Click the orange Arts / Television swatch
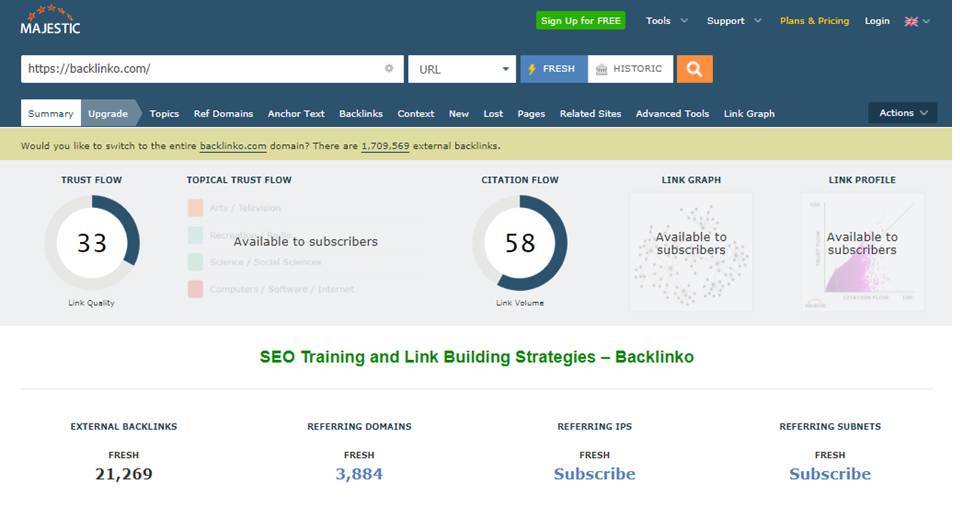 pyautogui.click(x=195, y=208)
